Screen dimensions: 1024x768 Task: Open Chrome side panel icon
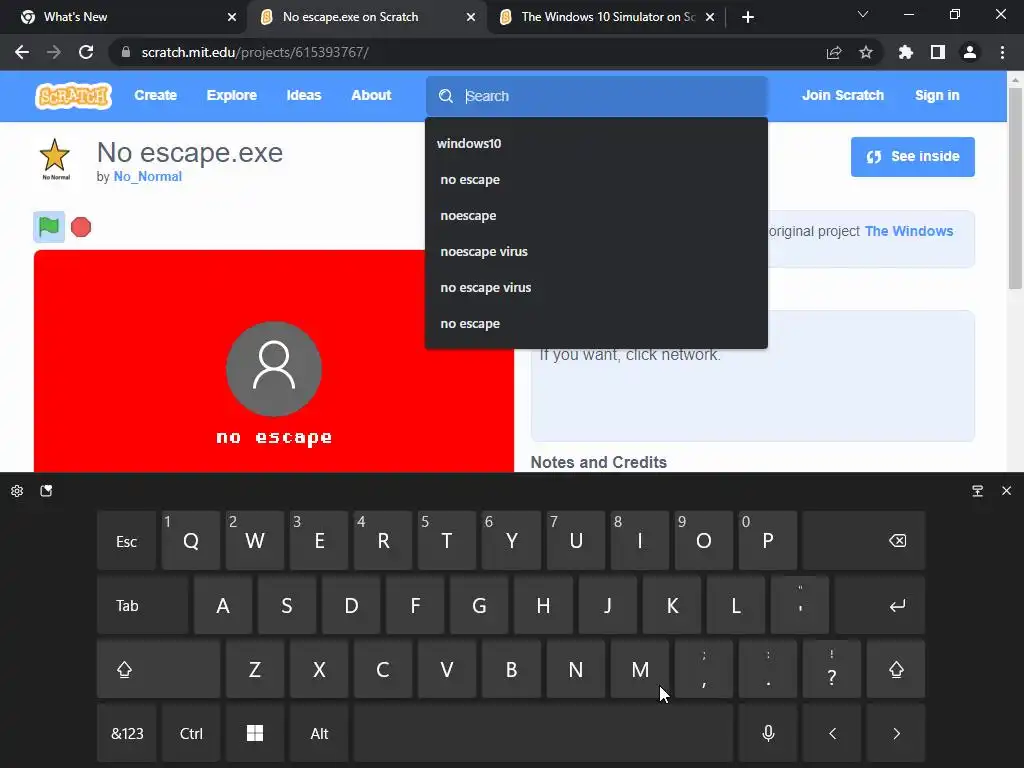pos(938,52)
